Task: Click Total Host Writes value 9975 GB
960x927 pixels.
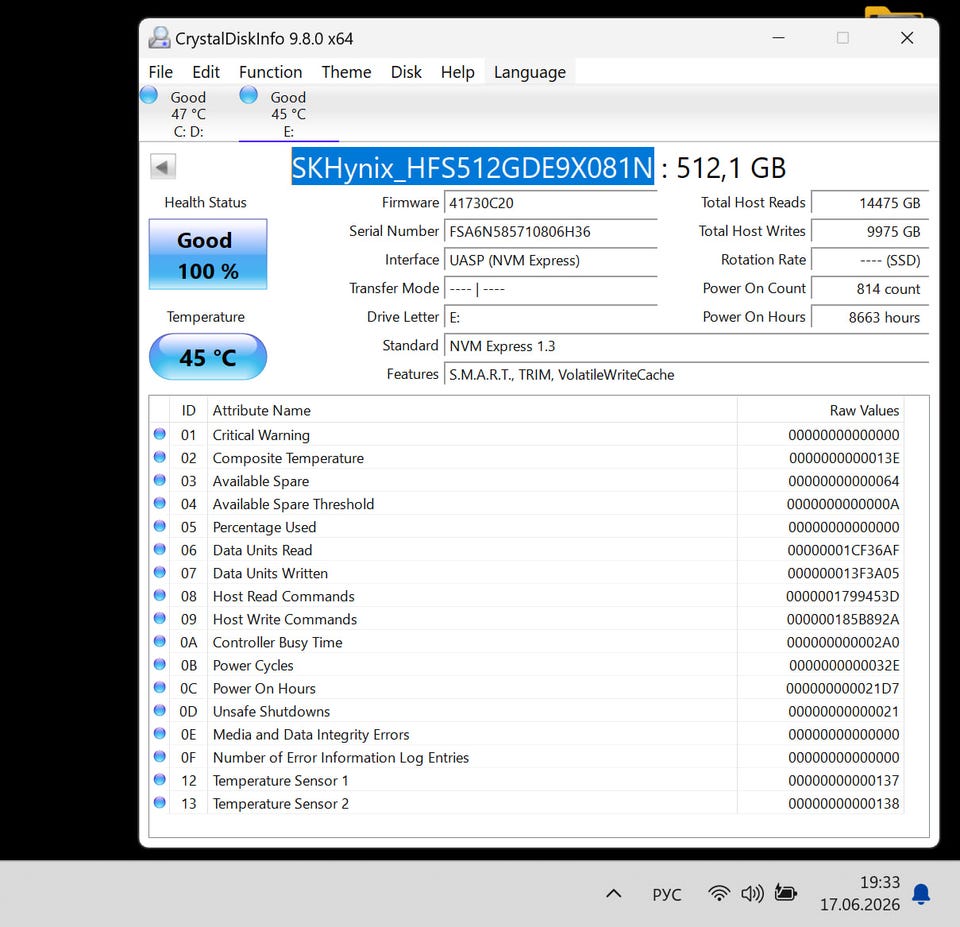Action: click(870, 231)
